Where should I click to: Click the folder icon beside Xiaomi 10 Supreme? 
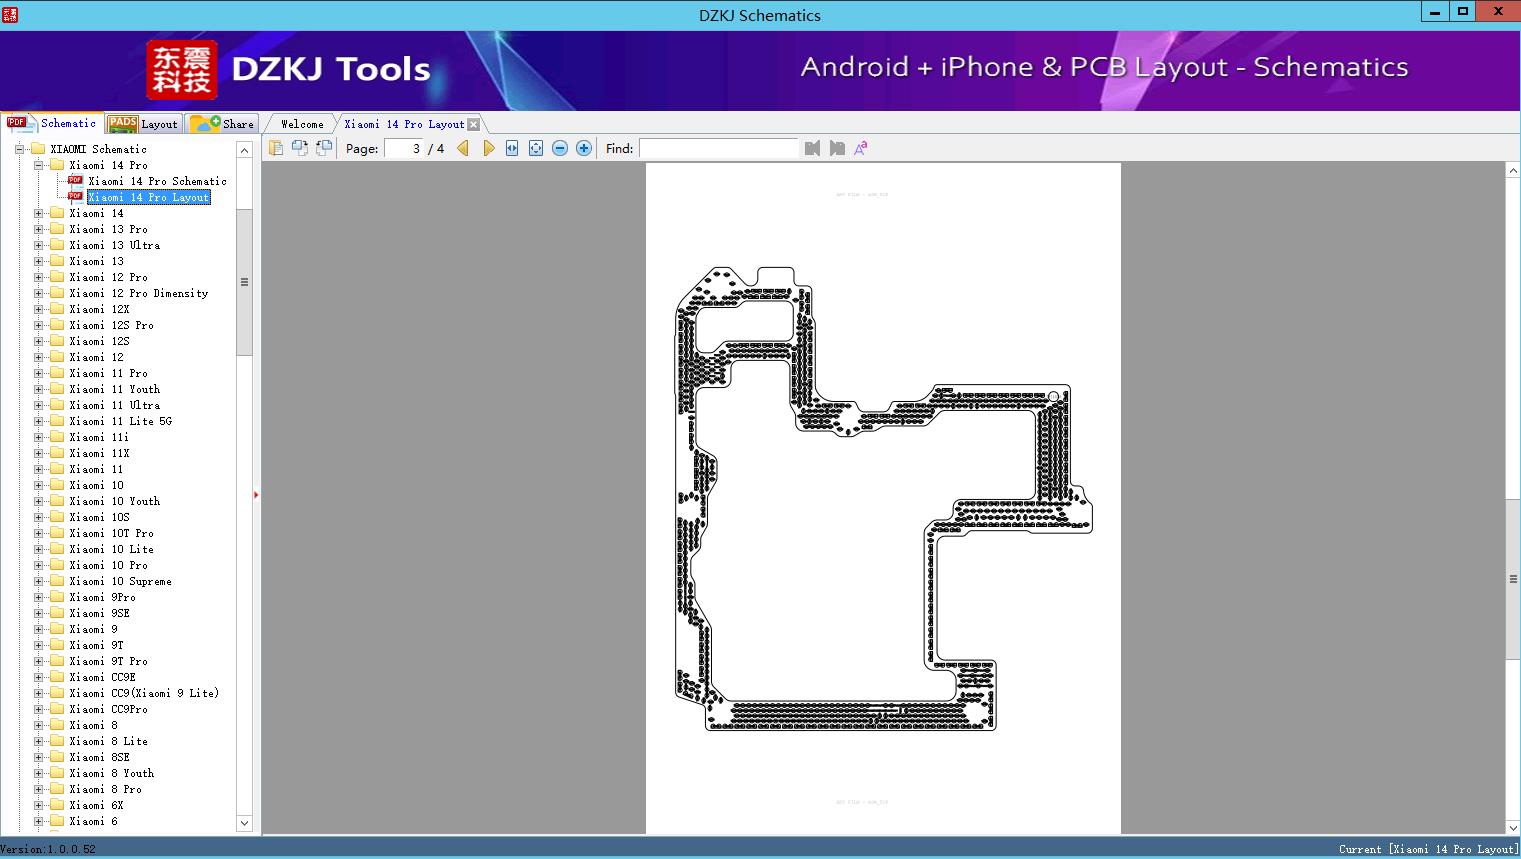pos(57,581)
